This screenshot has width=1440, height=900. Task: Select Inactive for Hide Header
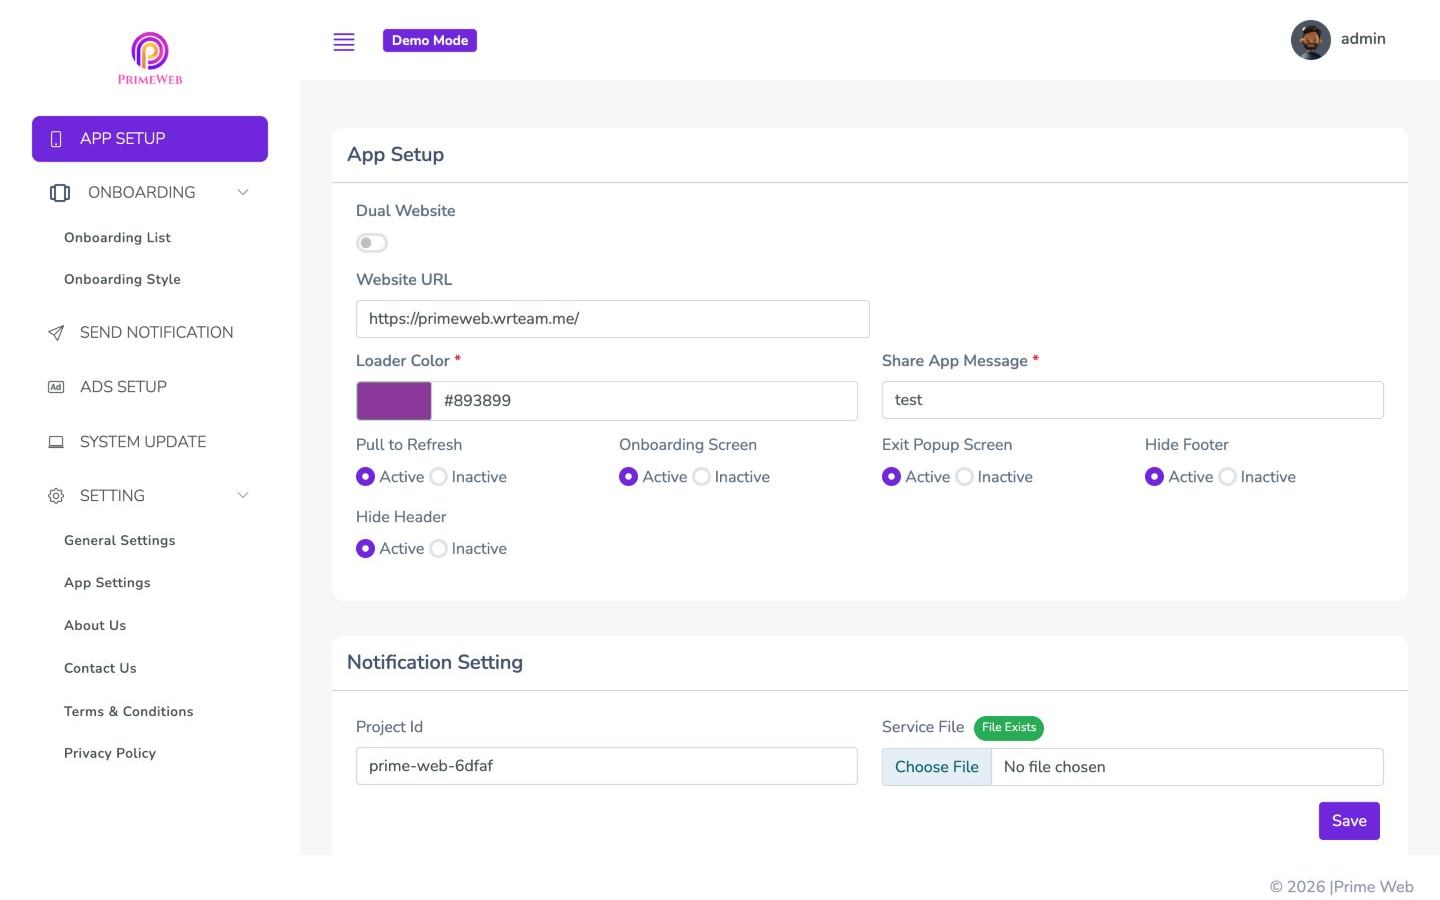(438, 549)
